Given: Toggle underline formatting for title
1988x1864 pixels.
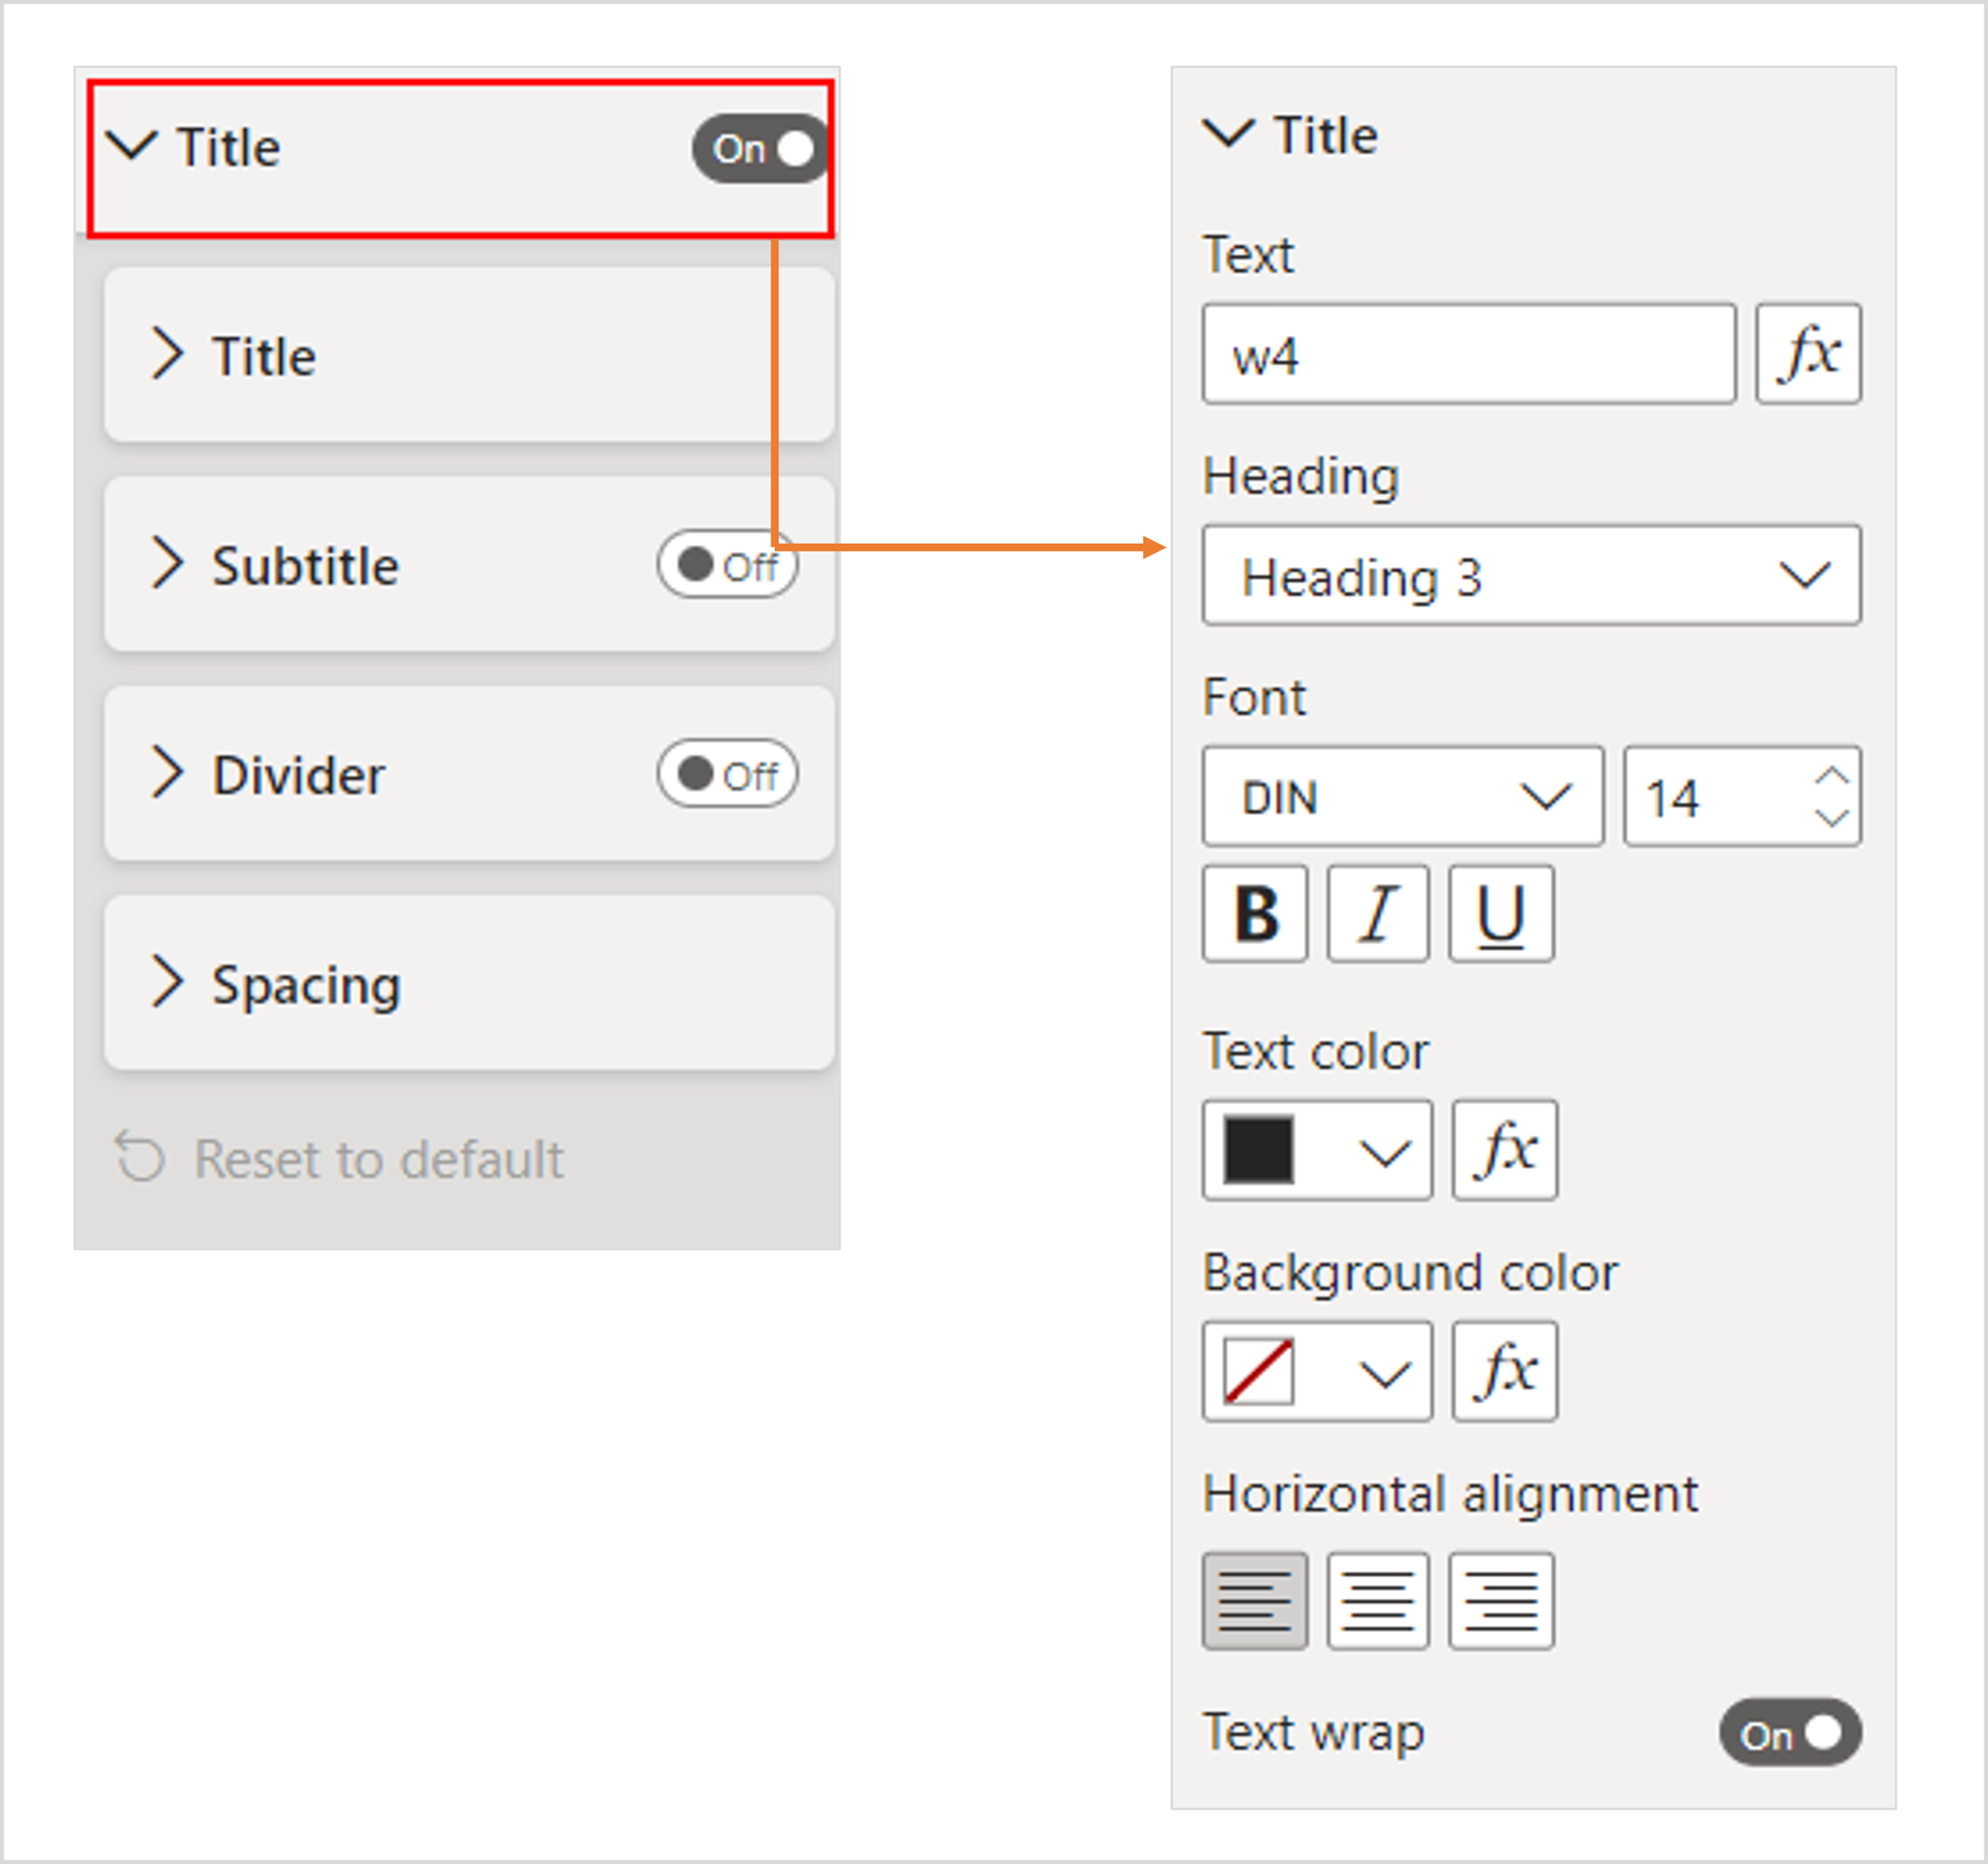Looking at the screenshot, I should click(1500, 914).
